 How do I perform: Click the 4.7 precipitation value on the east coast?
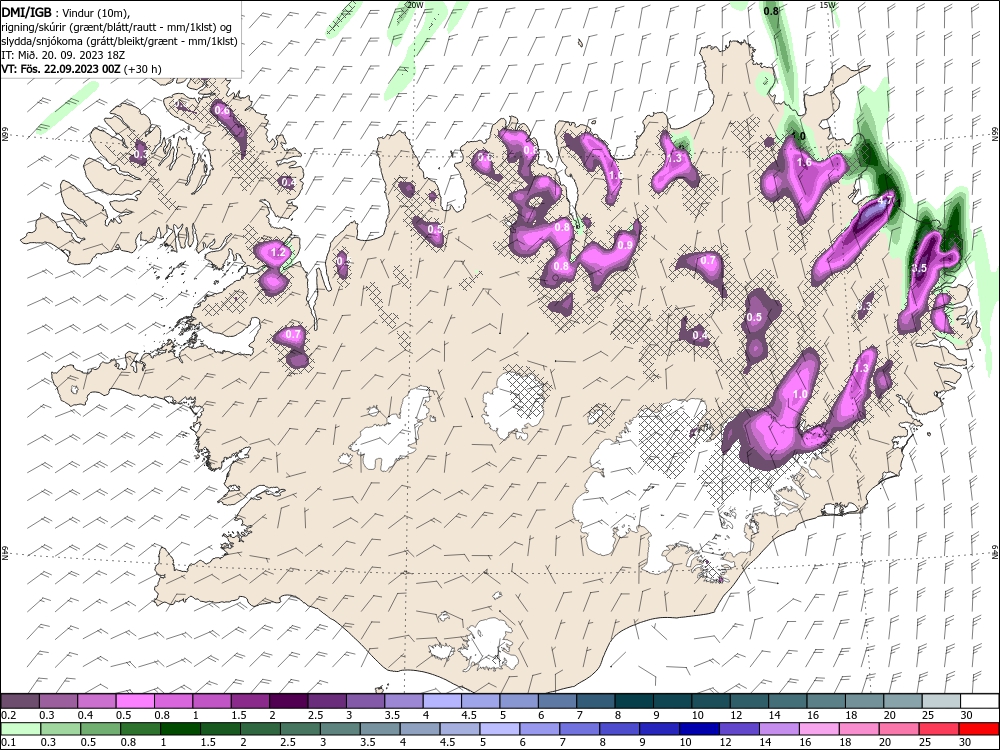[885, 200]
